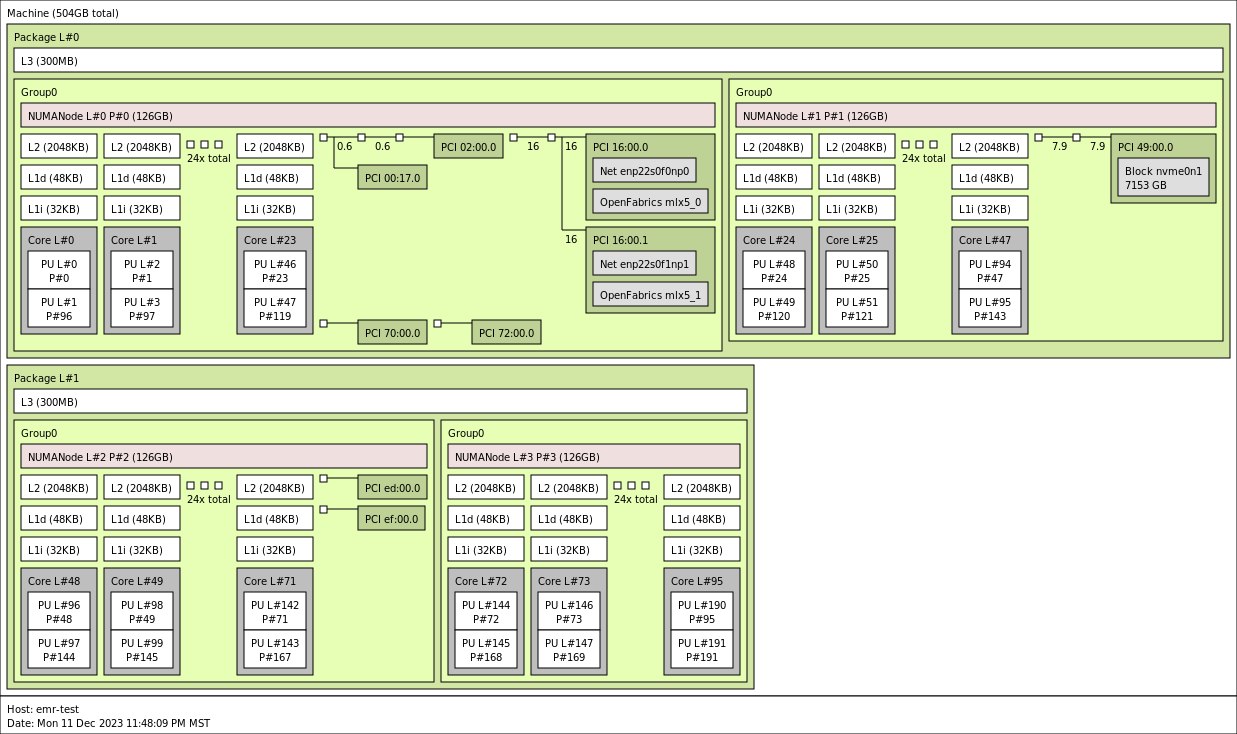Select the PCI 70:00.0 device box

click(x=392, y=333)
